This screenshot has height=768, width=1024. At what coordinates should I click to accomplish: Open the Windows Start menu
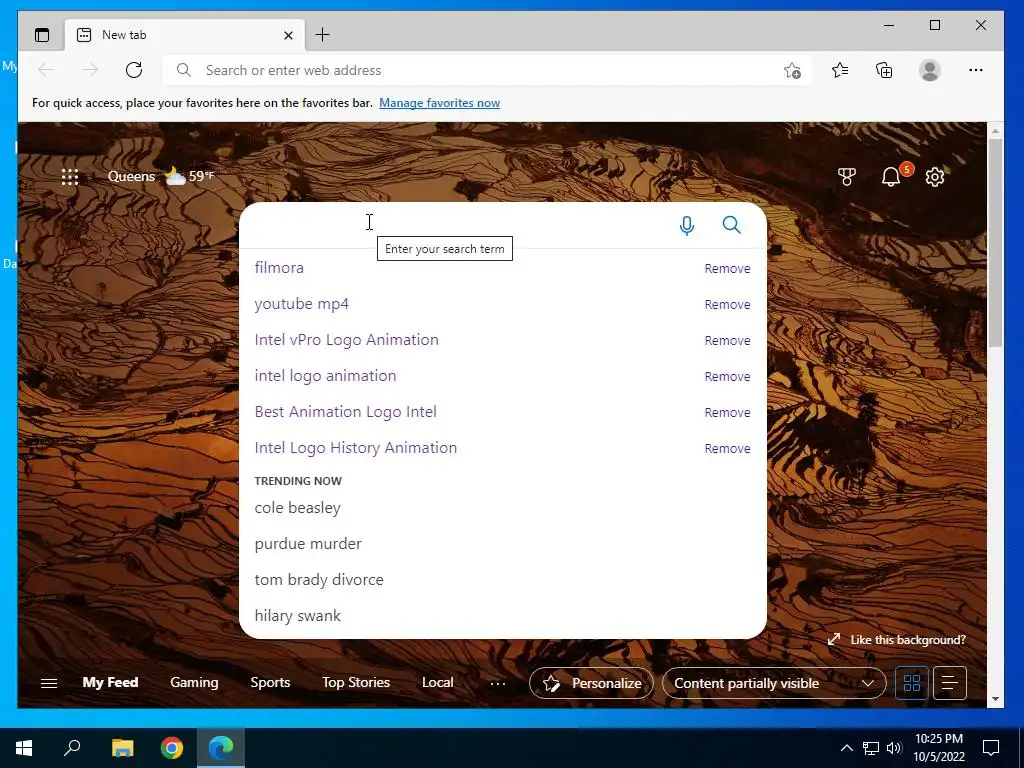click(x=24, y=748)
